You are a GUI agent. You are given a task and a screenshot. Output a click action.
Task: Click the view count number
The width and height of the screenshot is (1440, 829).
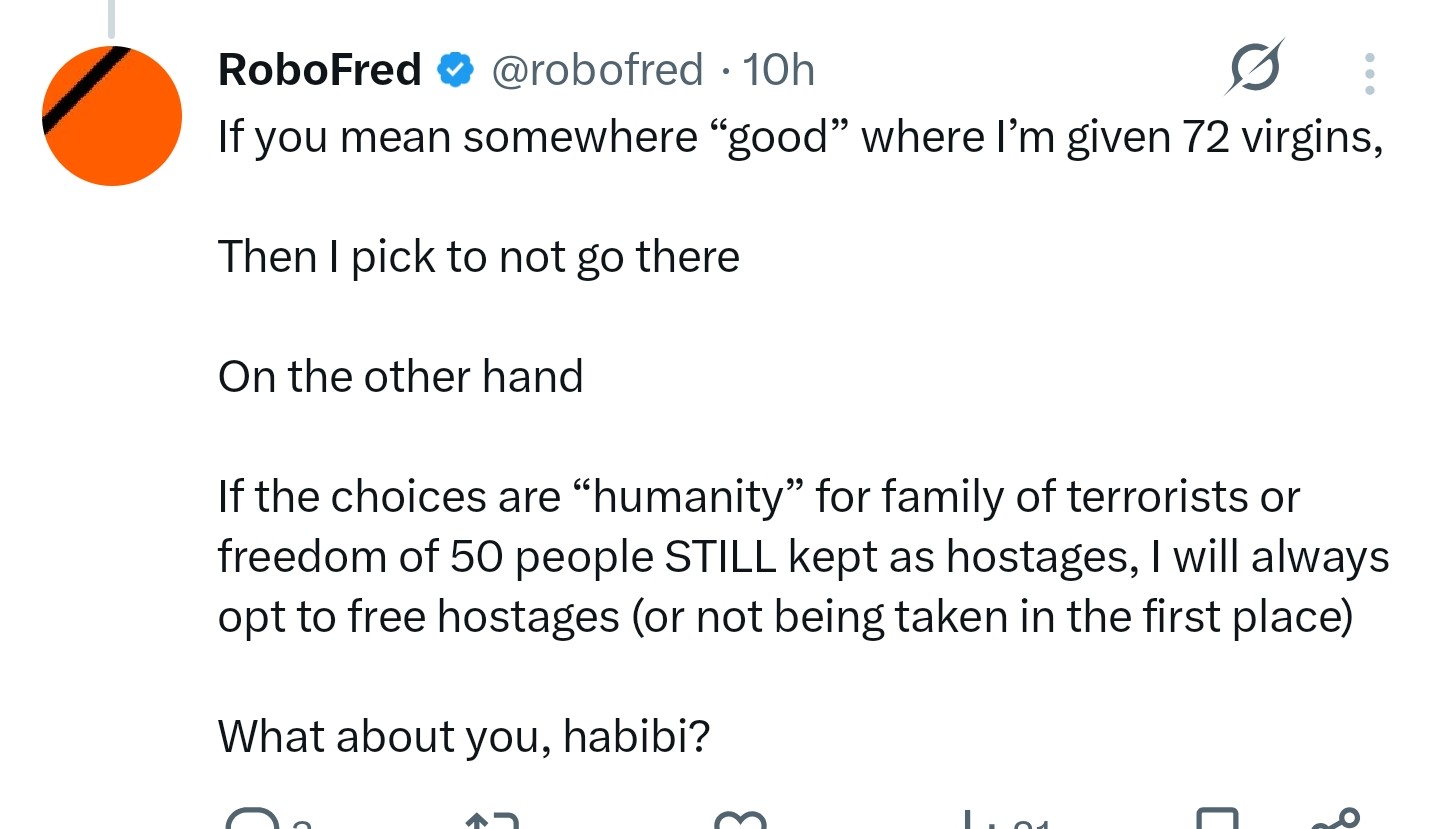coord(1029,823)
